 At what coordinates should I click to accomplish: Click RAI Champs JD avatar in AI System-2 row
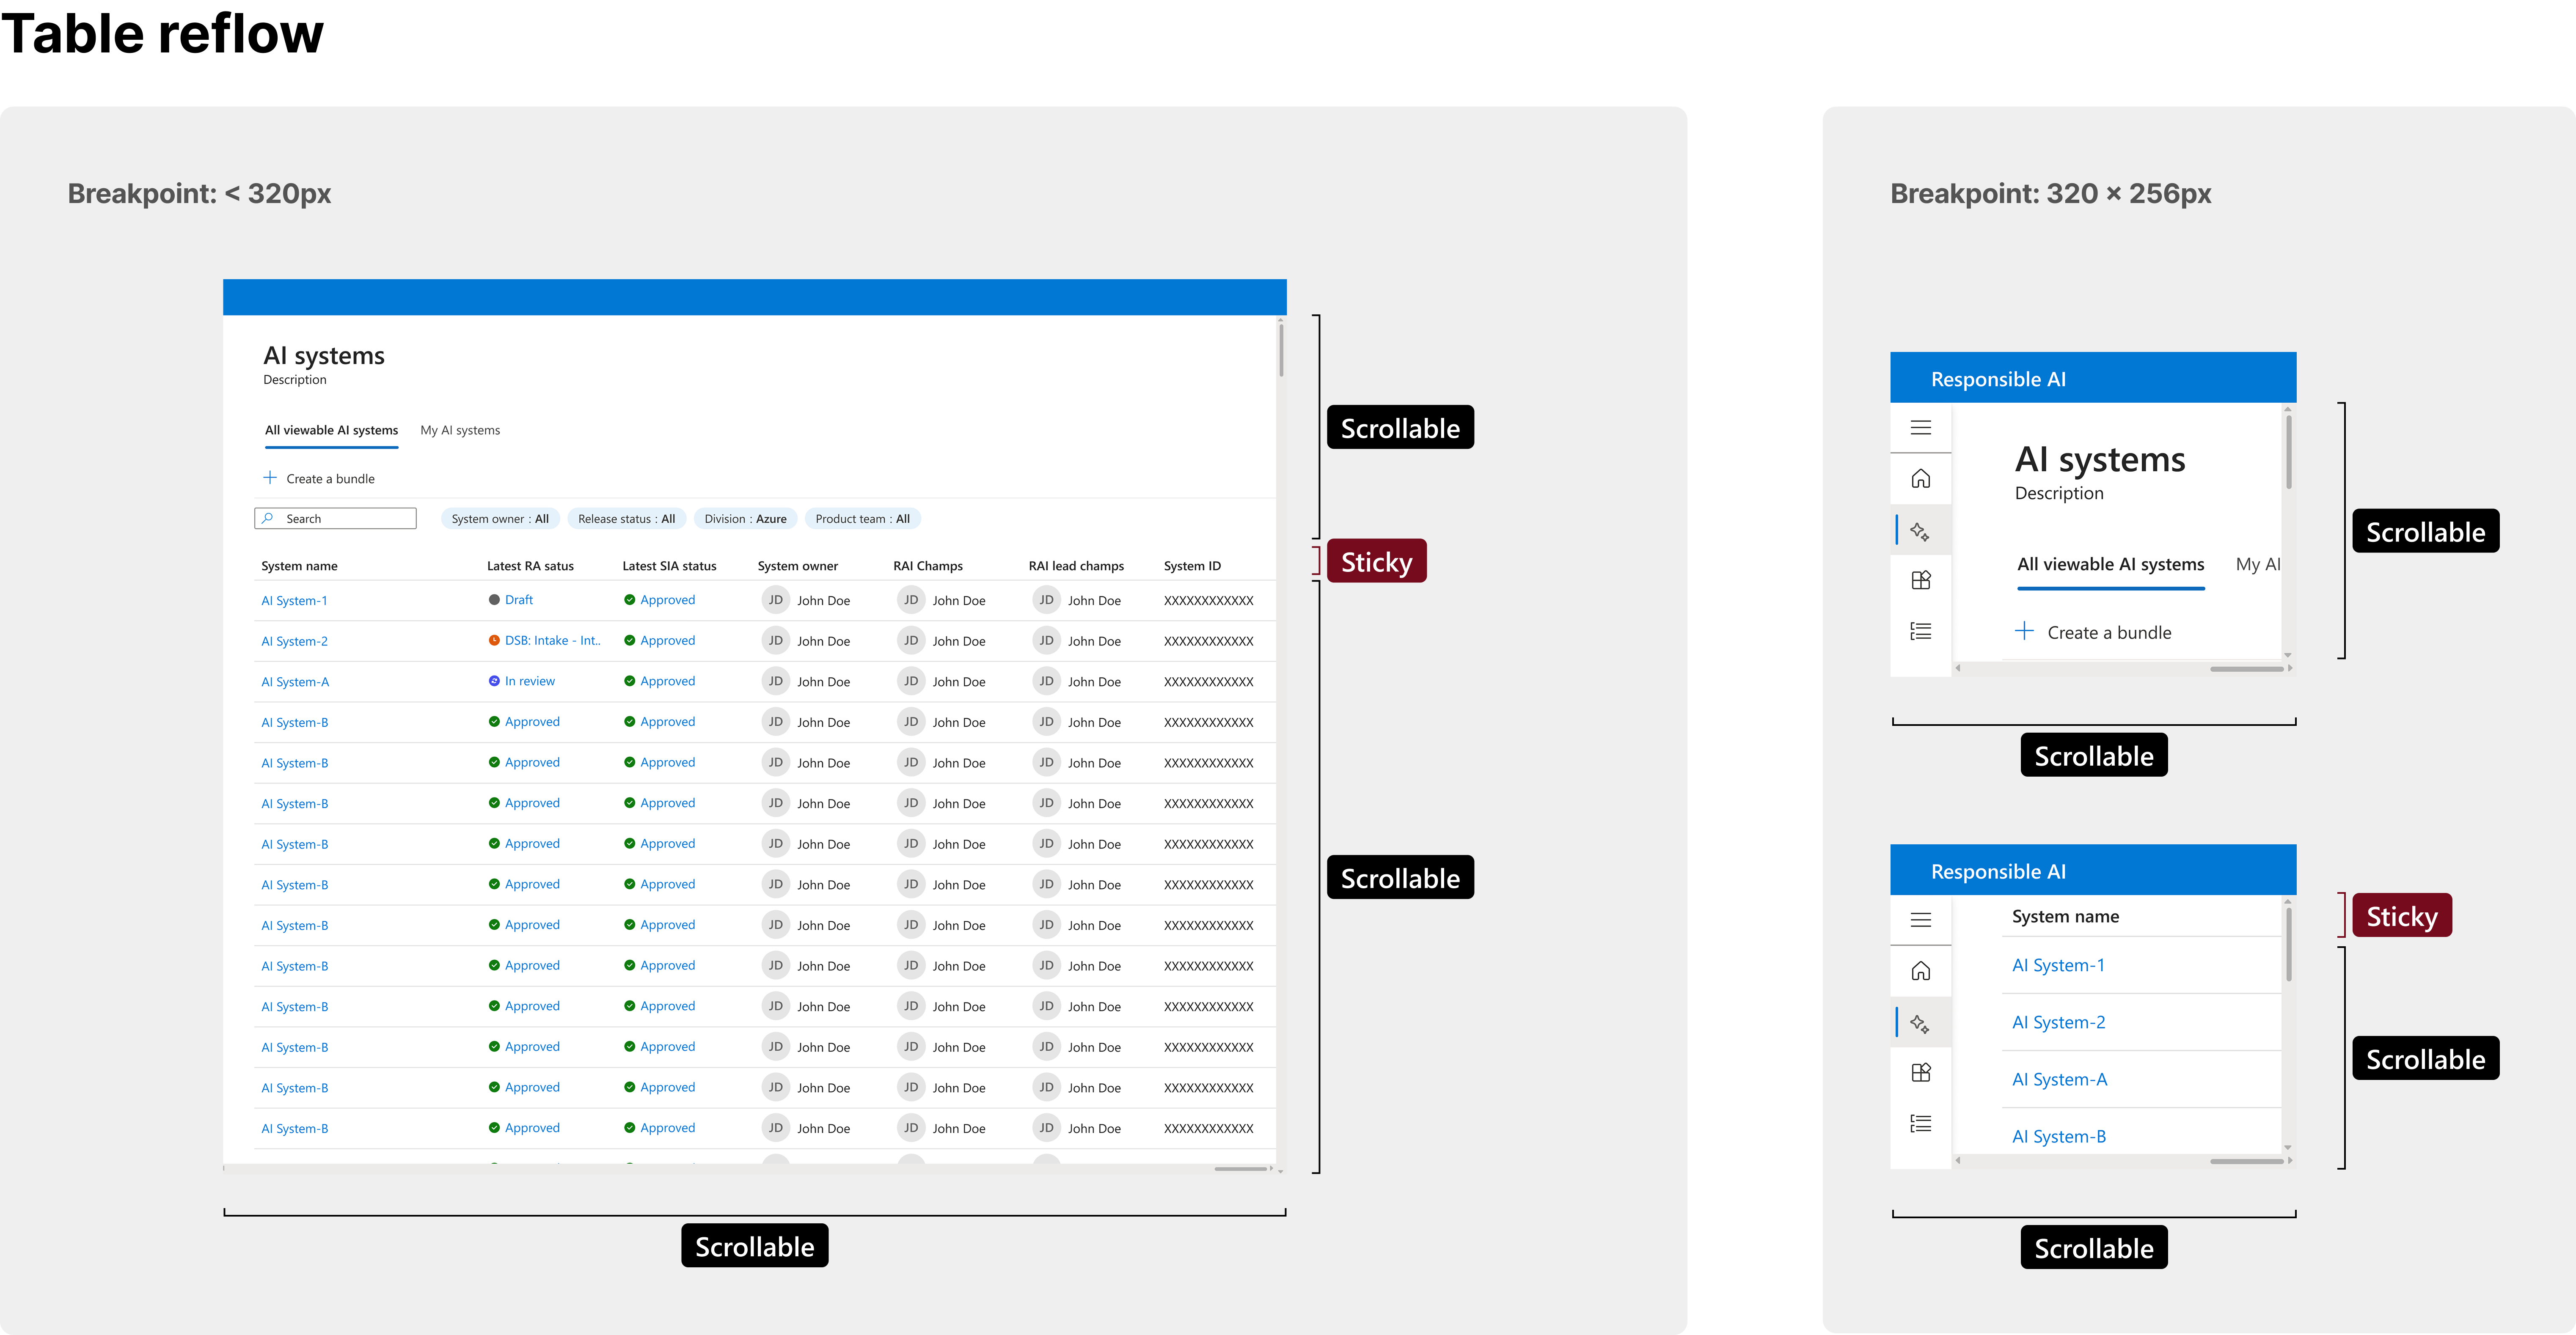(x=910, y=641)
